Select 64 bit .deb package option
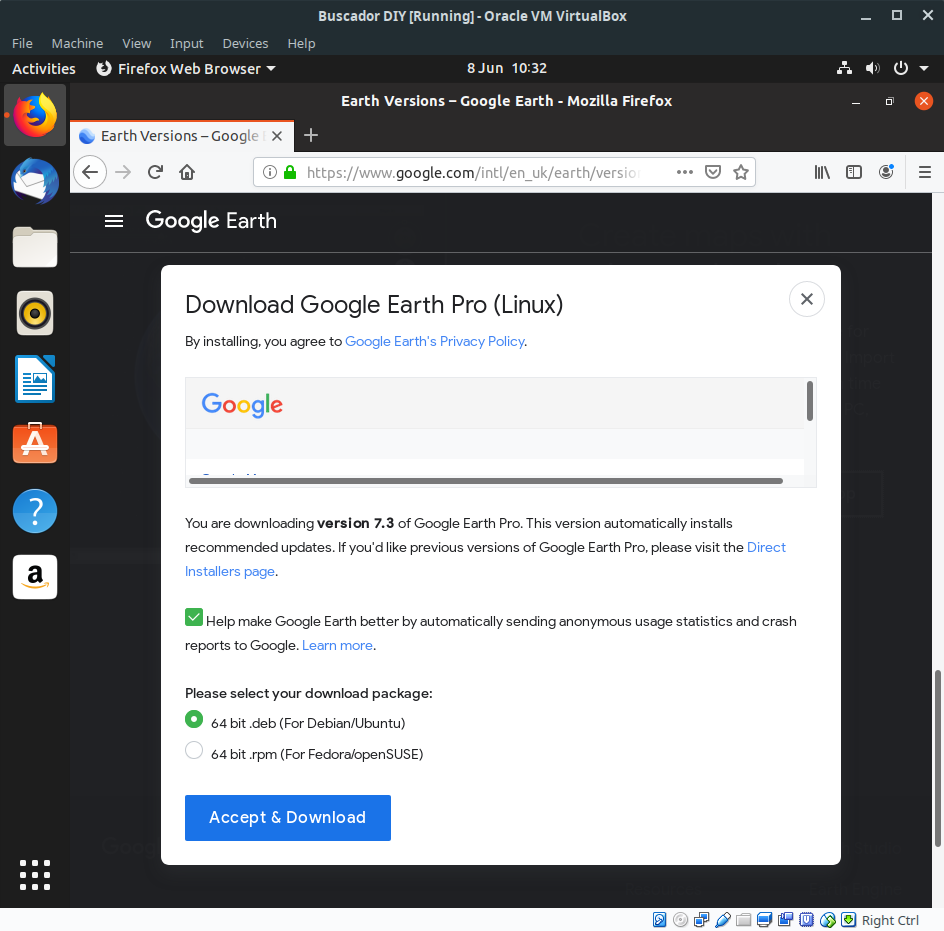Screen dimensions: 944x931 (x=194, y=719)
